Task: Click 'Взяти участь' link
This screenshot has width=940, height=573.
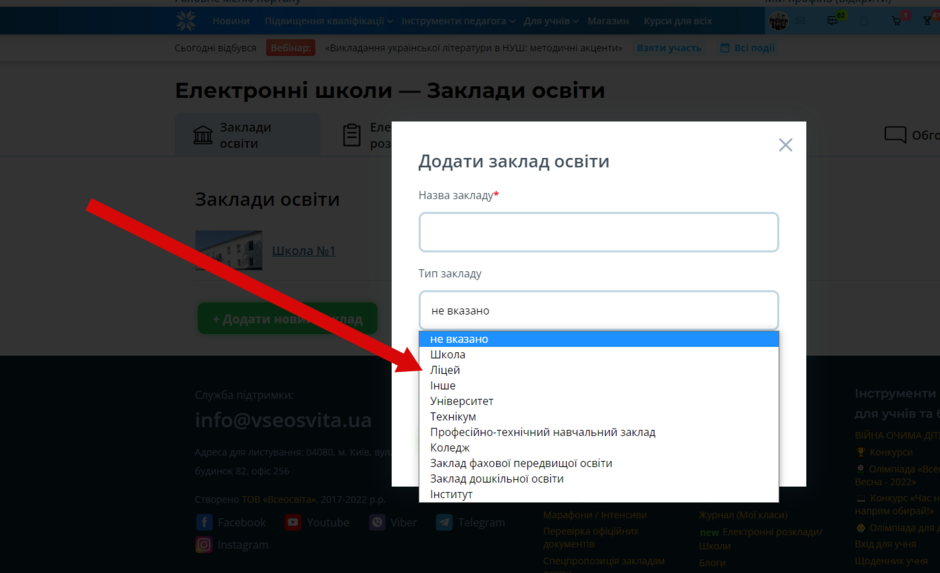Action: (669, 48)
